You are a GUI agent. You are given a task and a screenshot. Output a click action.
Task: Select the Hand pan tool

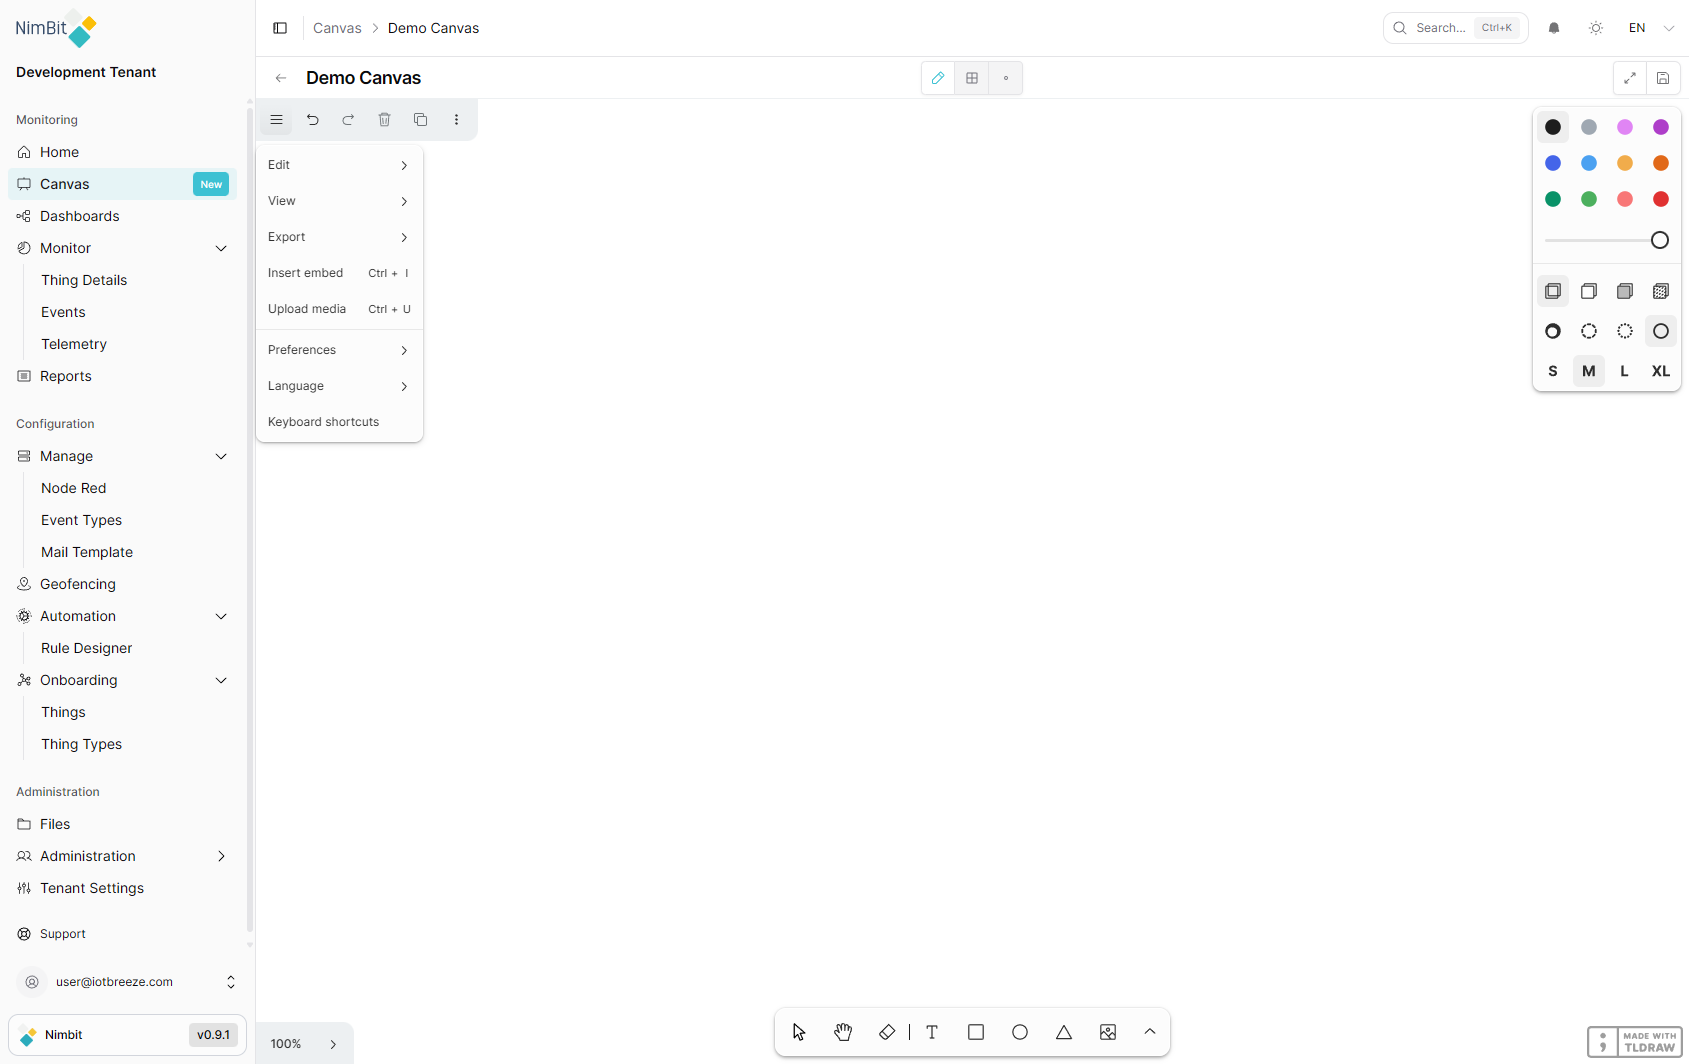click(x=843, y=1031)
